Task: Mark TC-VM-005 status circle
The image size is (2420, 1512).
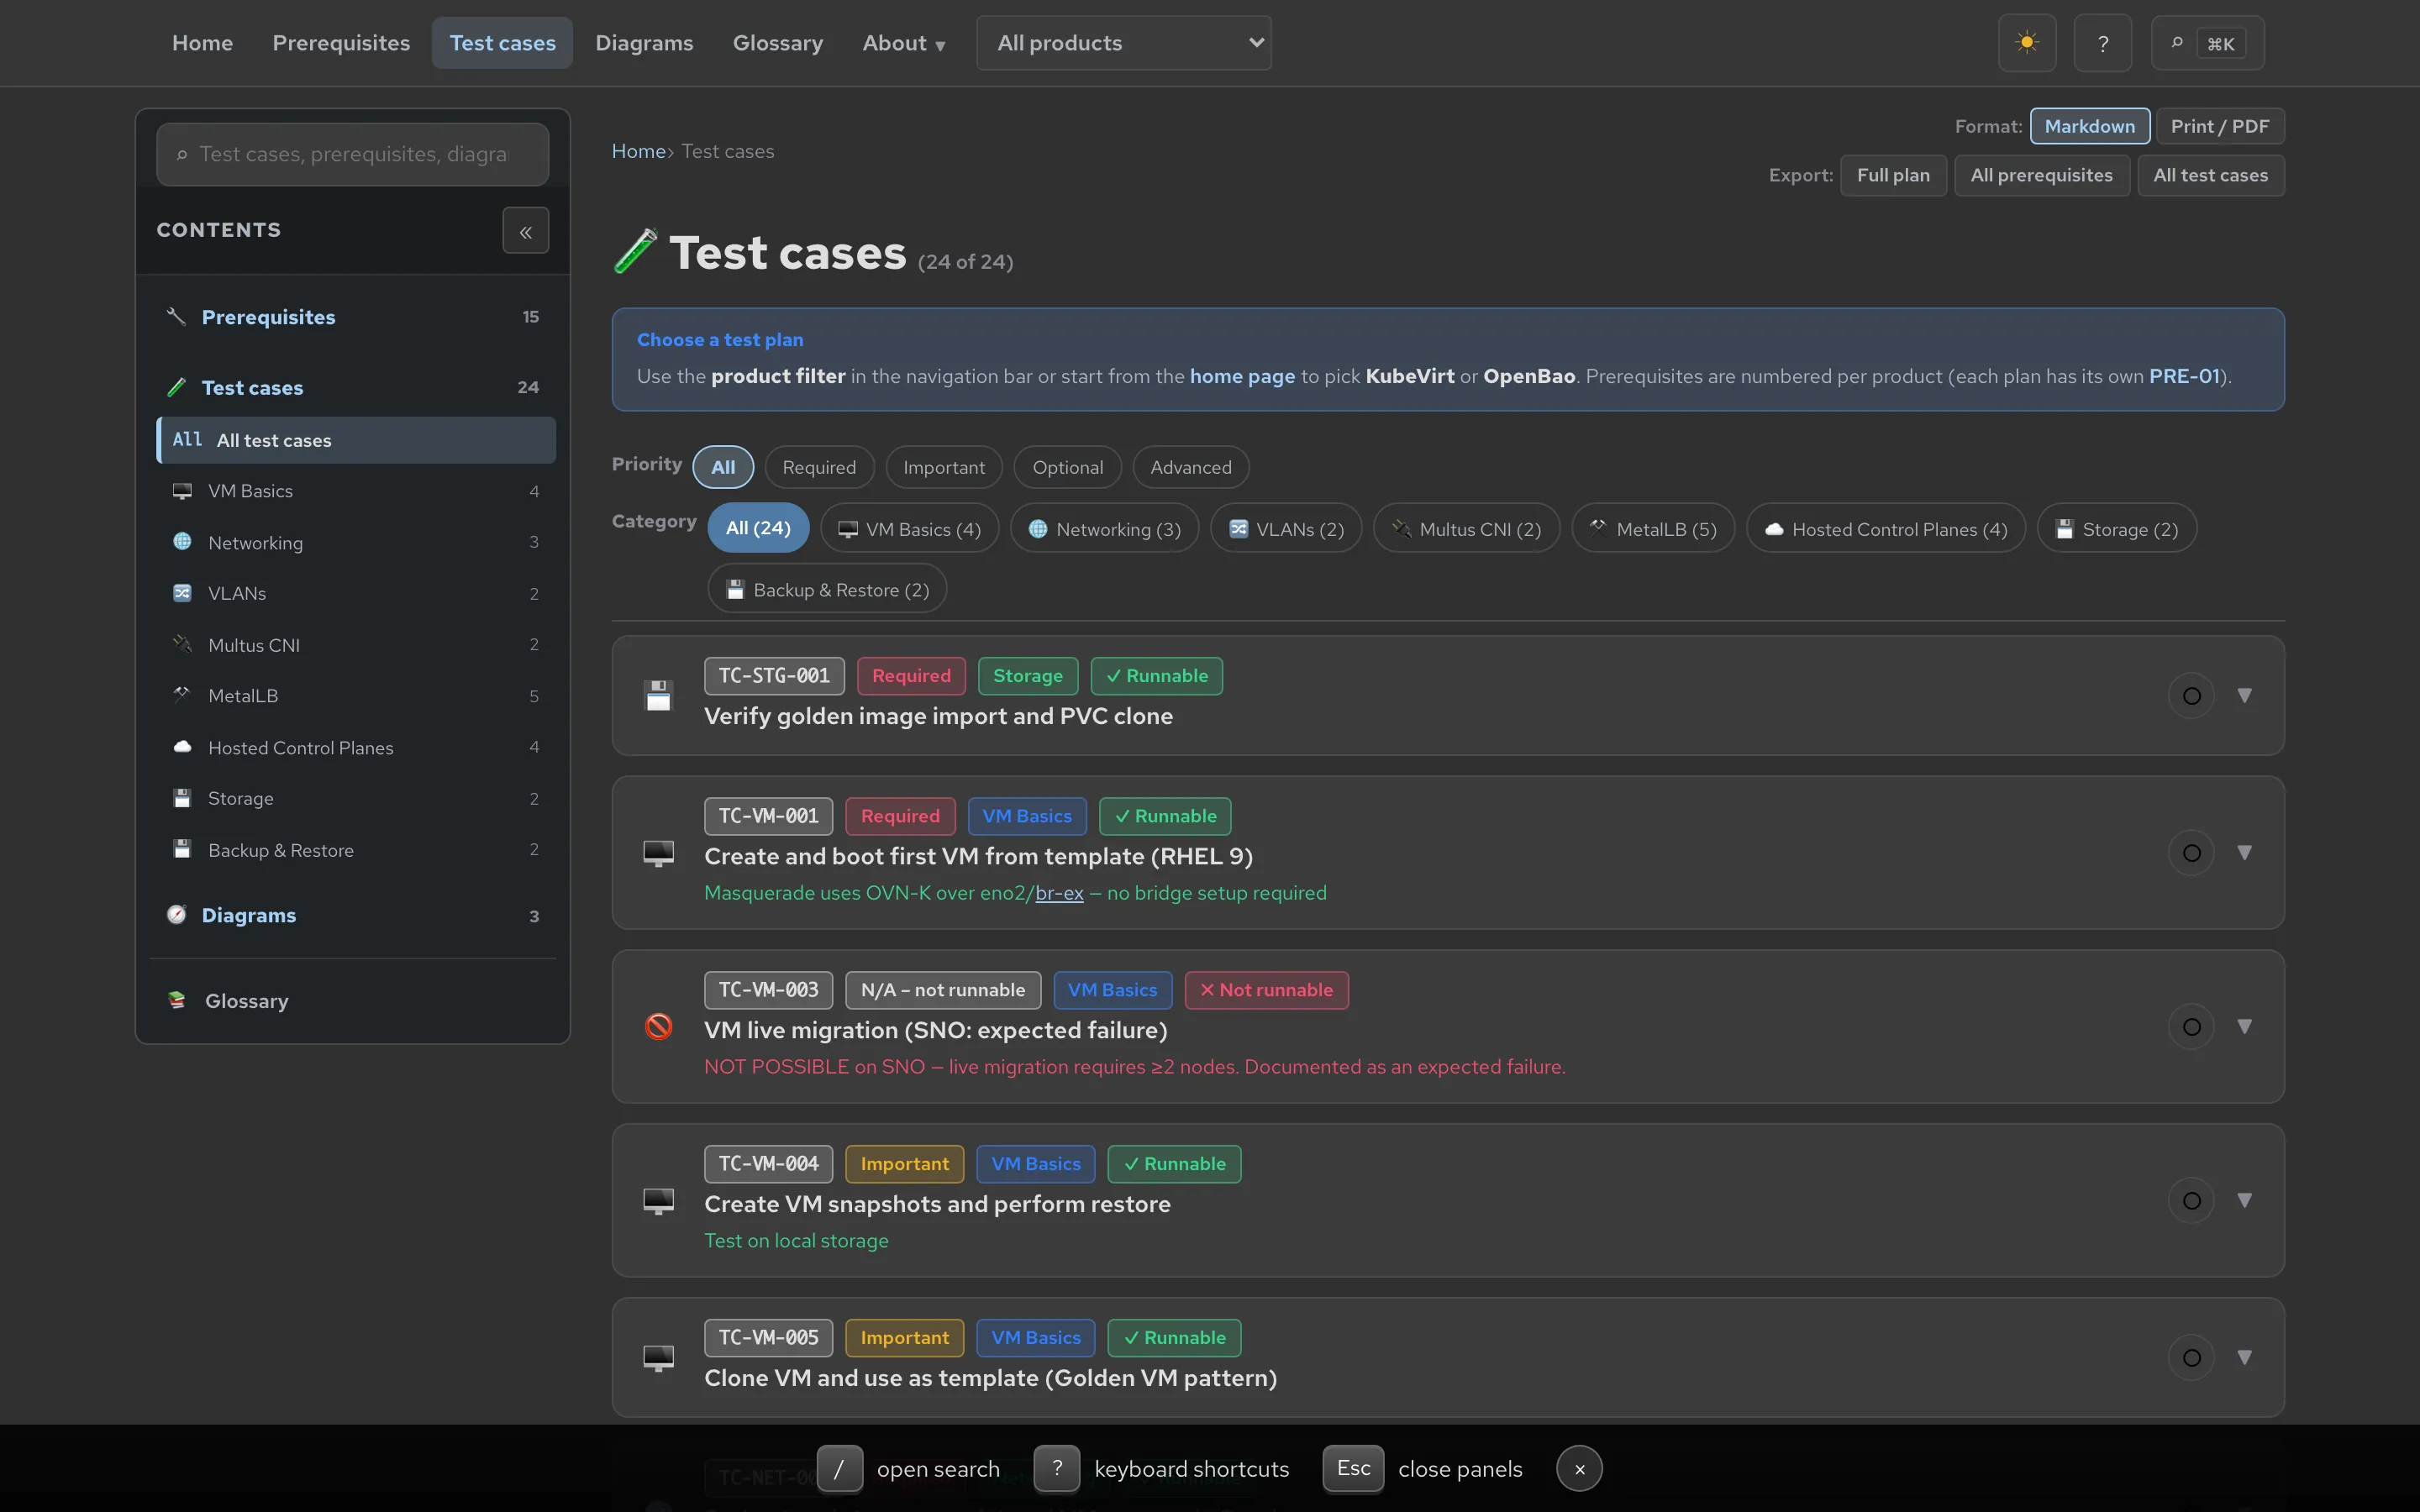Action: pyautogui.click(x=2191, y=1358)
